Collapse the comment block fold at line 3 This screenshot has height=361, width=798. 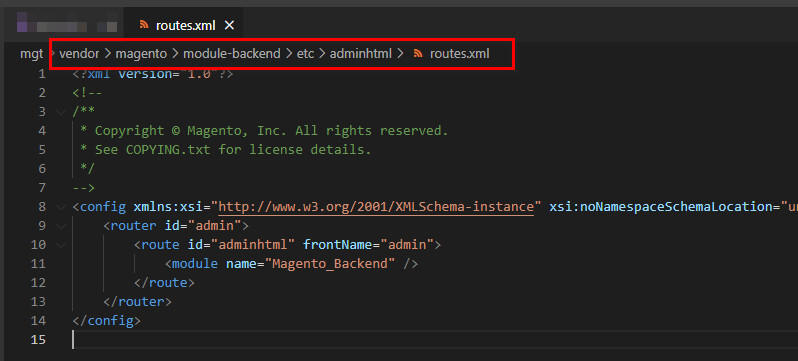(x=62, y=112)
